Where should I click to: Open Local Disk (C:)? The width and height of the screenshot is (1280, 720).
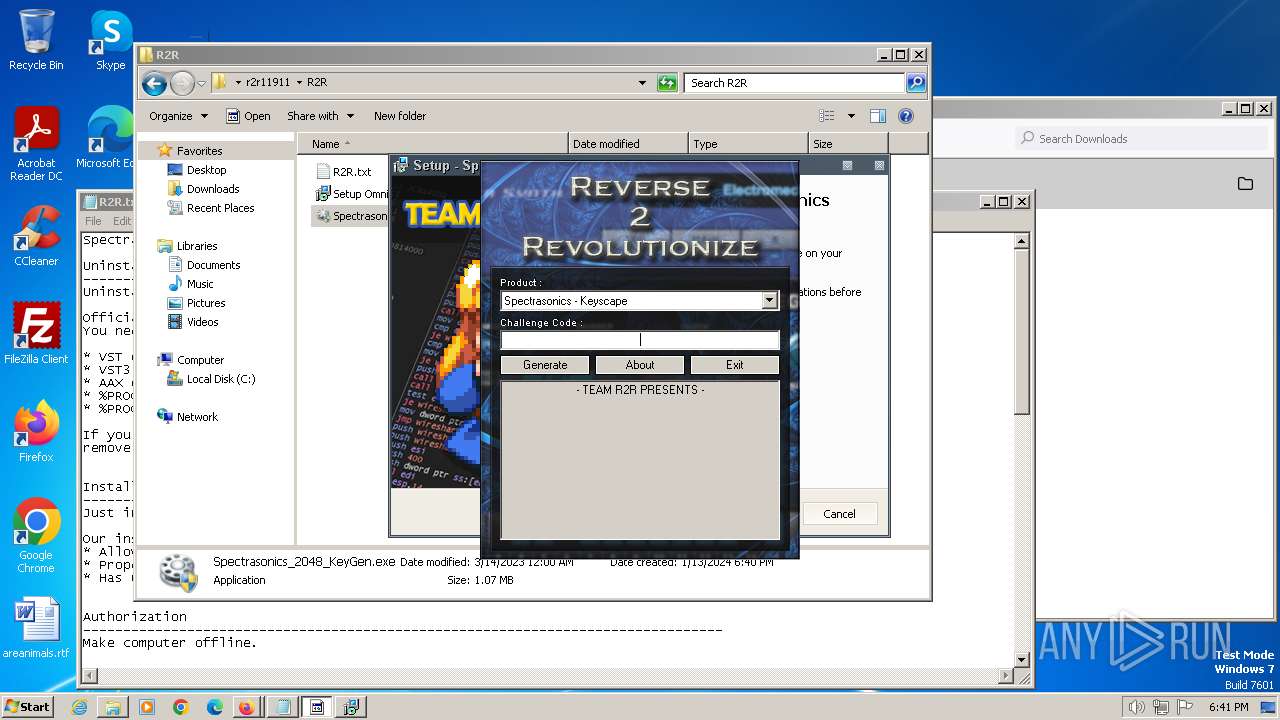(220, 379)
